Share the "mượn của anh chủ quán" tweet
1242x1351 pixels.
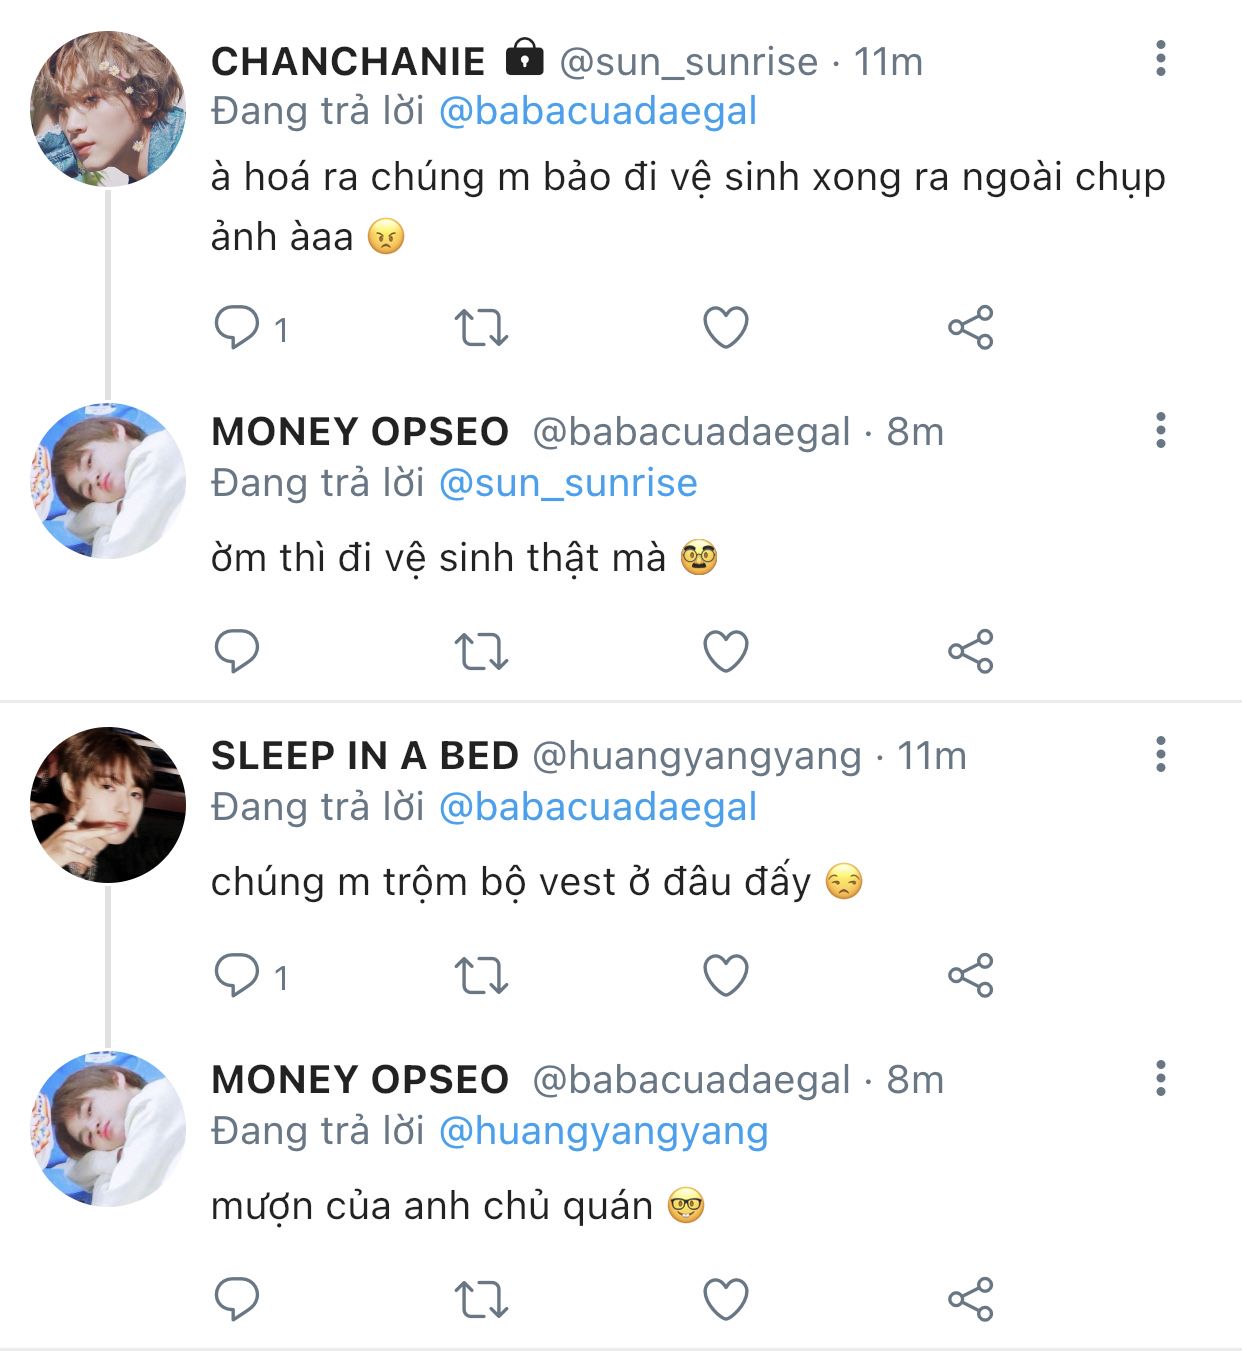coord(970,1299)
